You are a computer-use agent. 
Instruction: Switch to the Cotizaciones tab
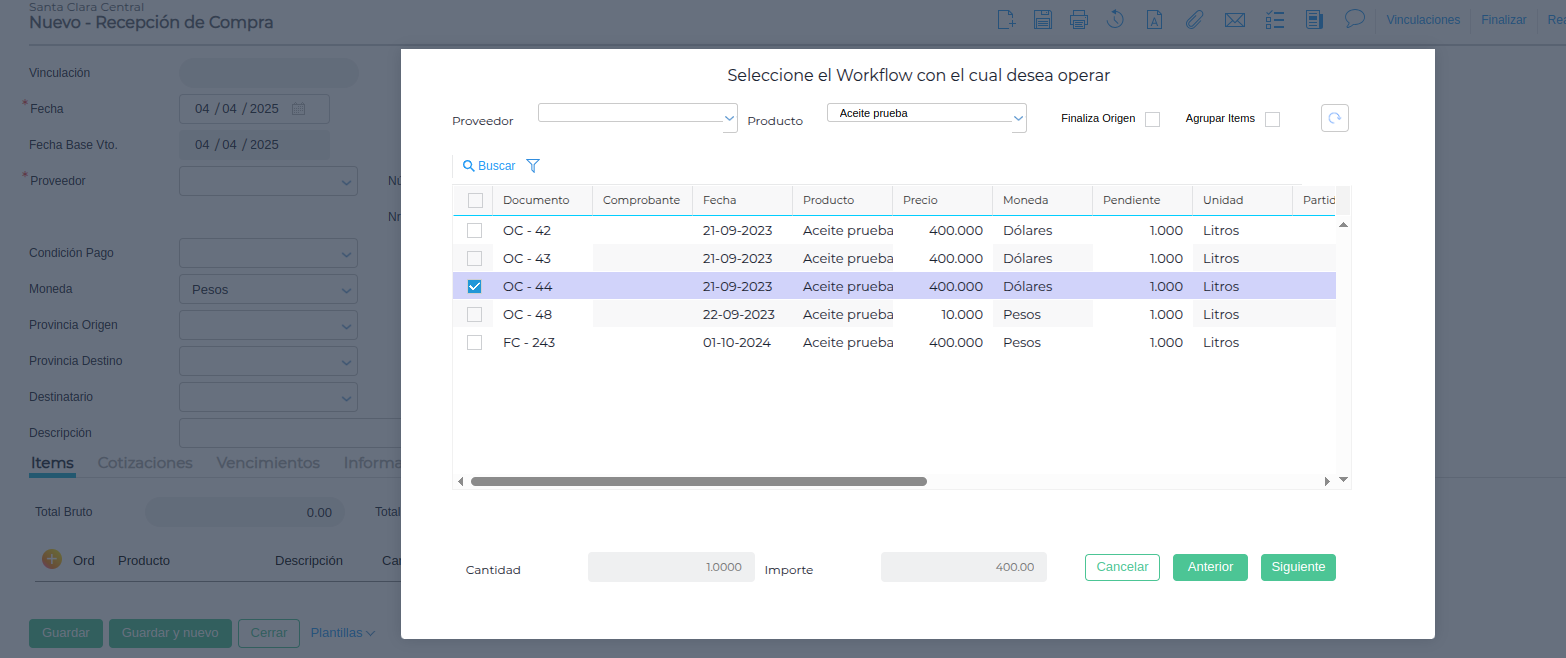(145, 463)
